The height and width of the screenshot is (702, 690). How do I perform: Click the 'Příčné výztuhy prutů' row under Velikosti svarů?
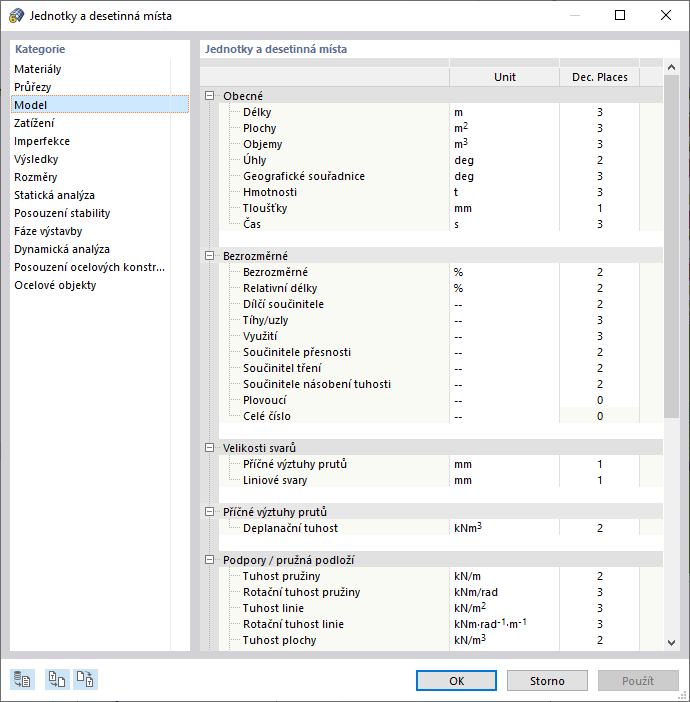pyautogui.click(x=441, y=464)
